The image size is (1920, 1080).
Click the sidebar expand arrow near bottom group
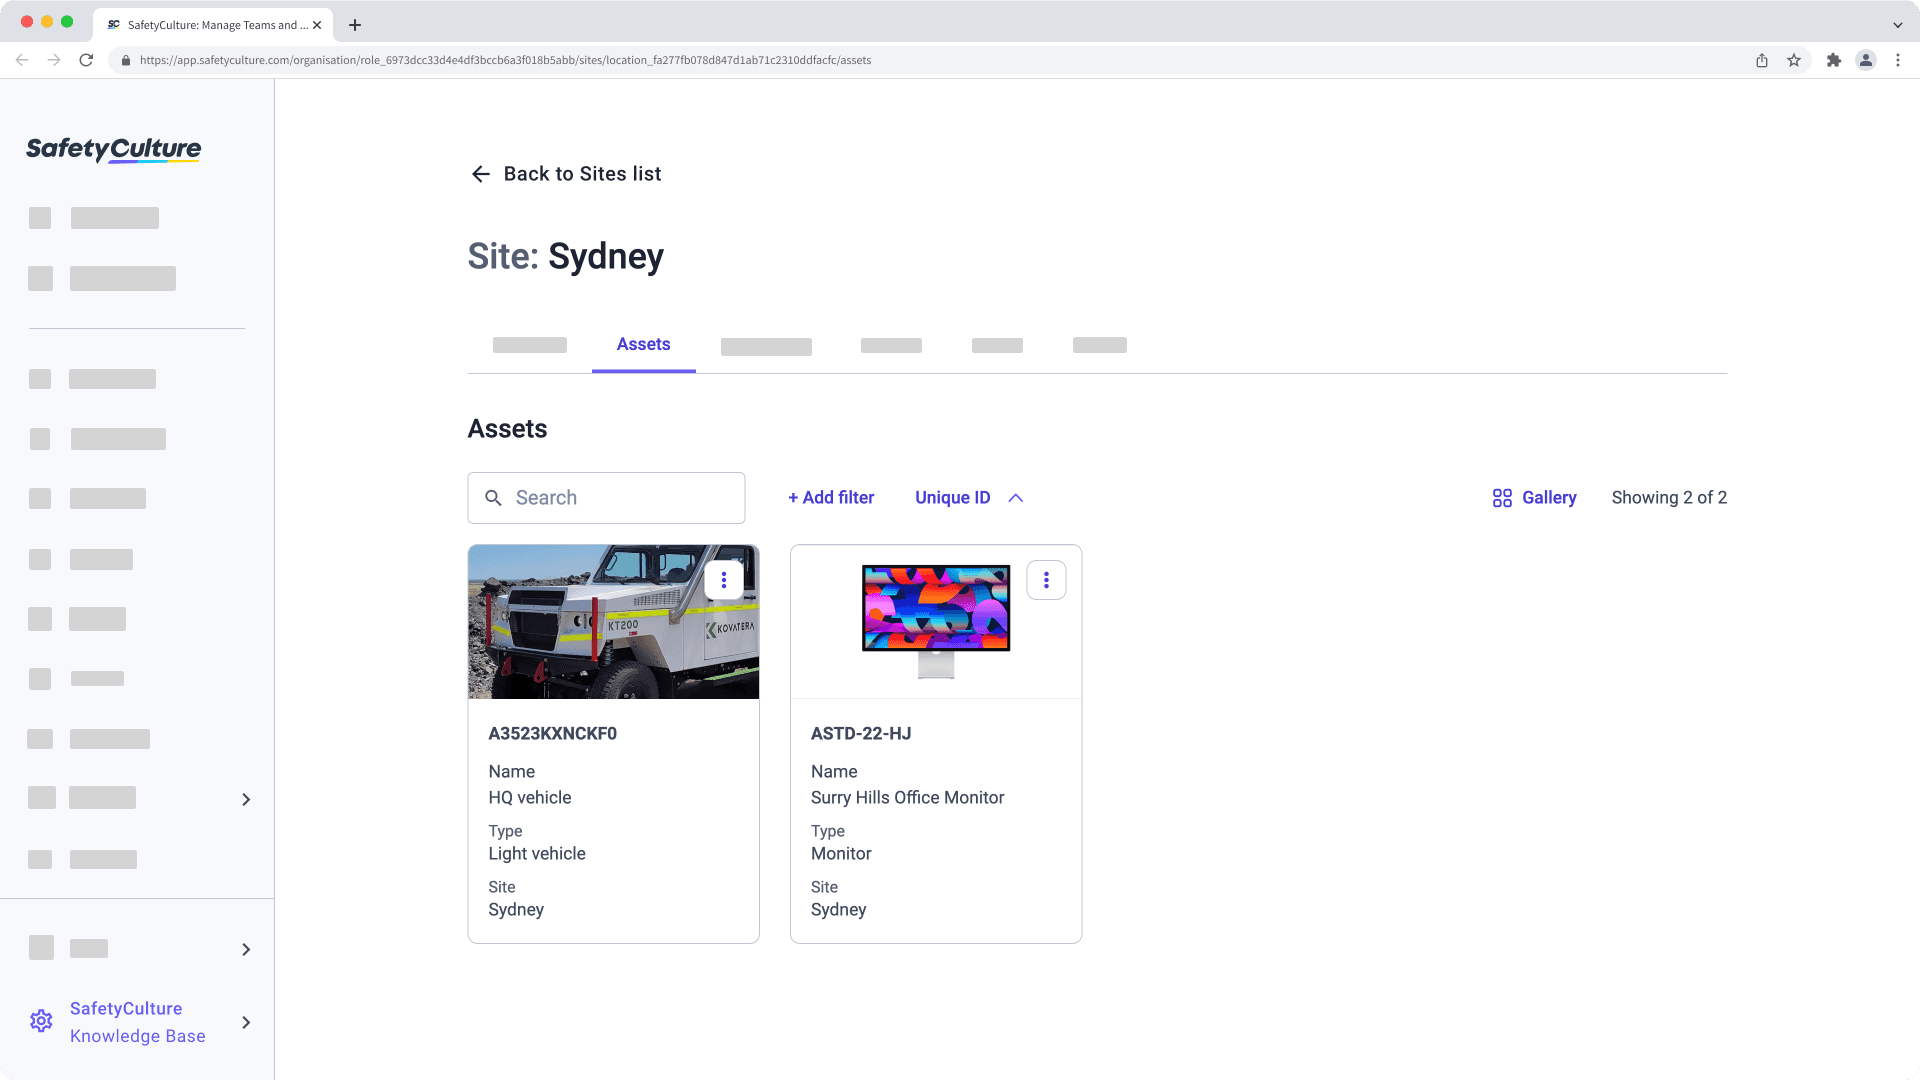pyautogui.click(x=245, y=948)
